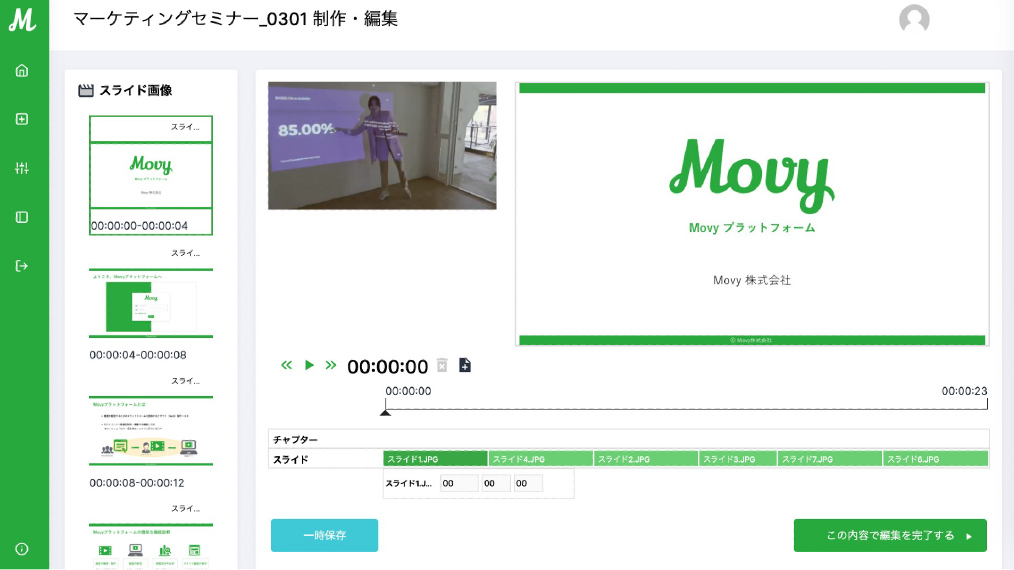Image resolution: width=1014 pixels, height=570 pixels.
Task: Open the sliders settings icon in sidebar
Action: (x=22, y=168)
